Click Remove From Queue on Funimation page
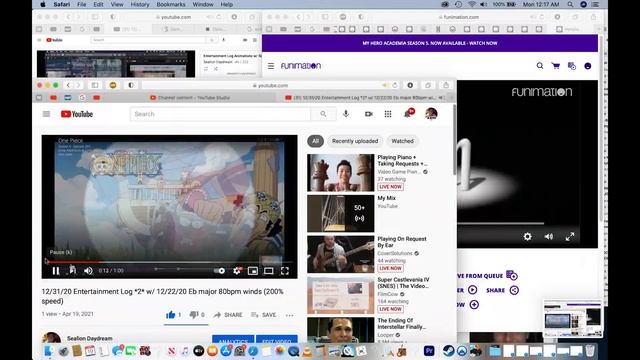 tap(487, 276)
